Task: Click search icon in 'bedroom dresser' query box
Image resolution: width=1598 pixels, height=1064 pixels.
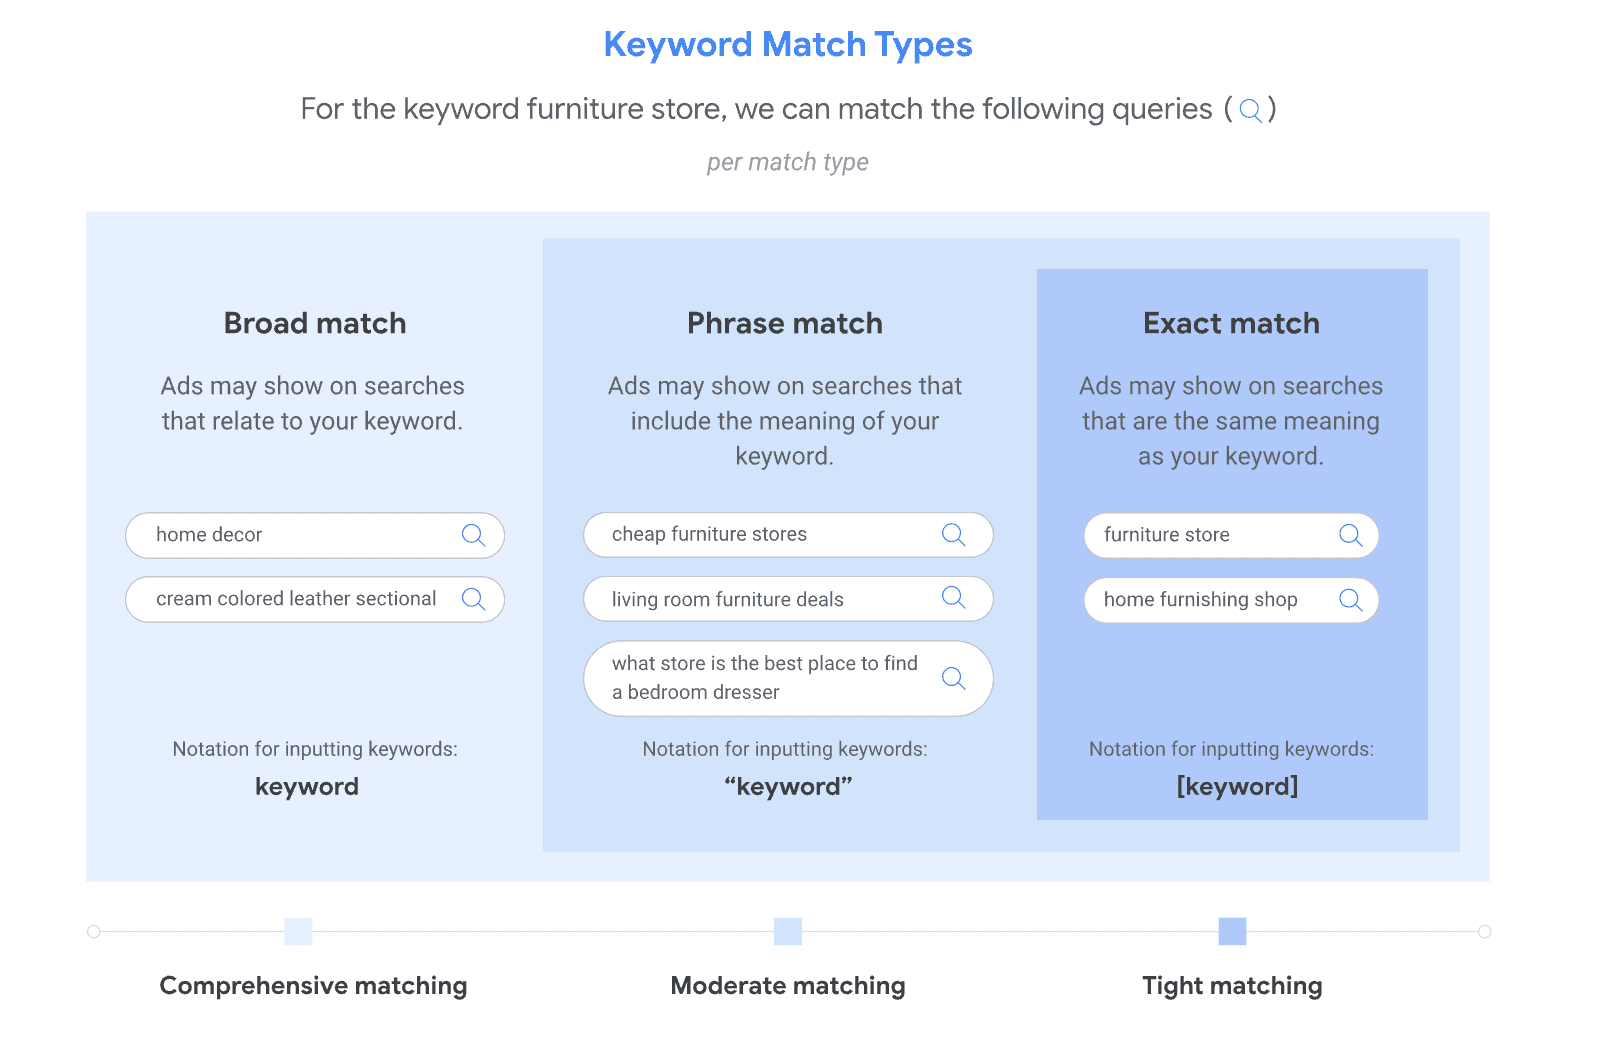Action: click(953, 679)
